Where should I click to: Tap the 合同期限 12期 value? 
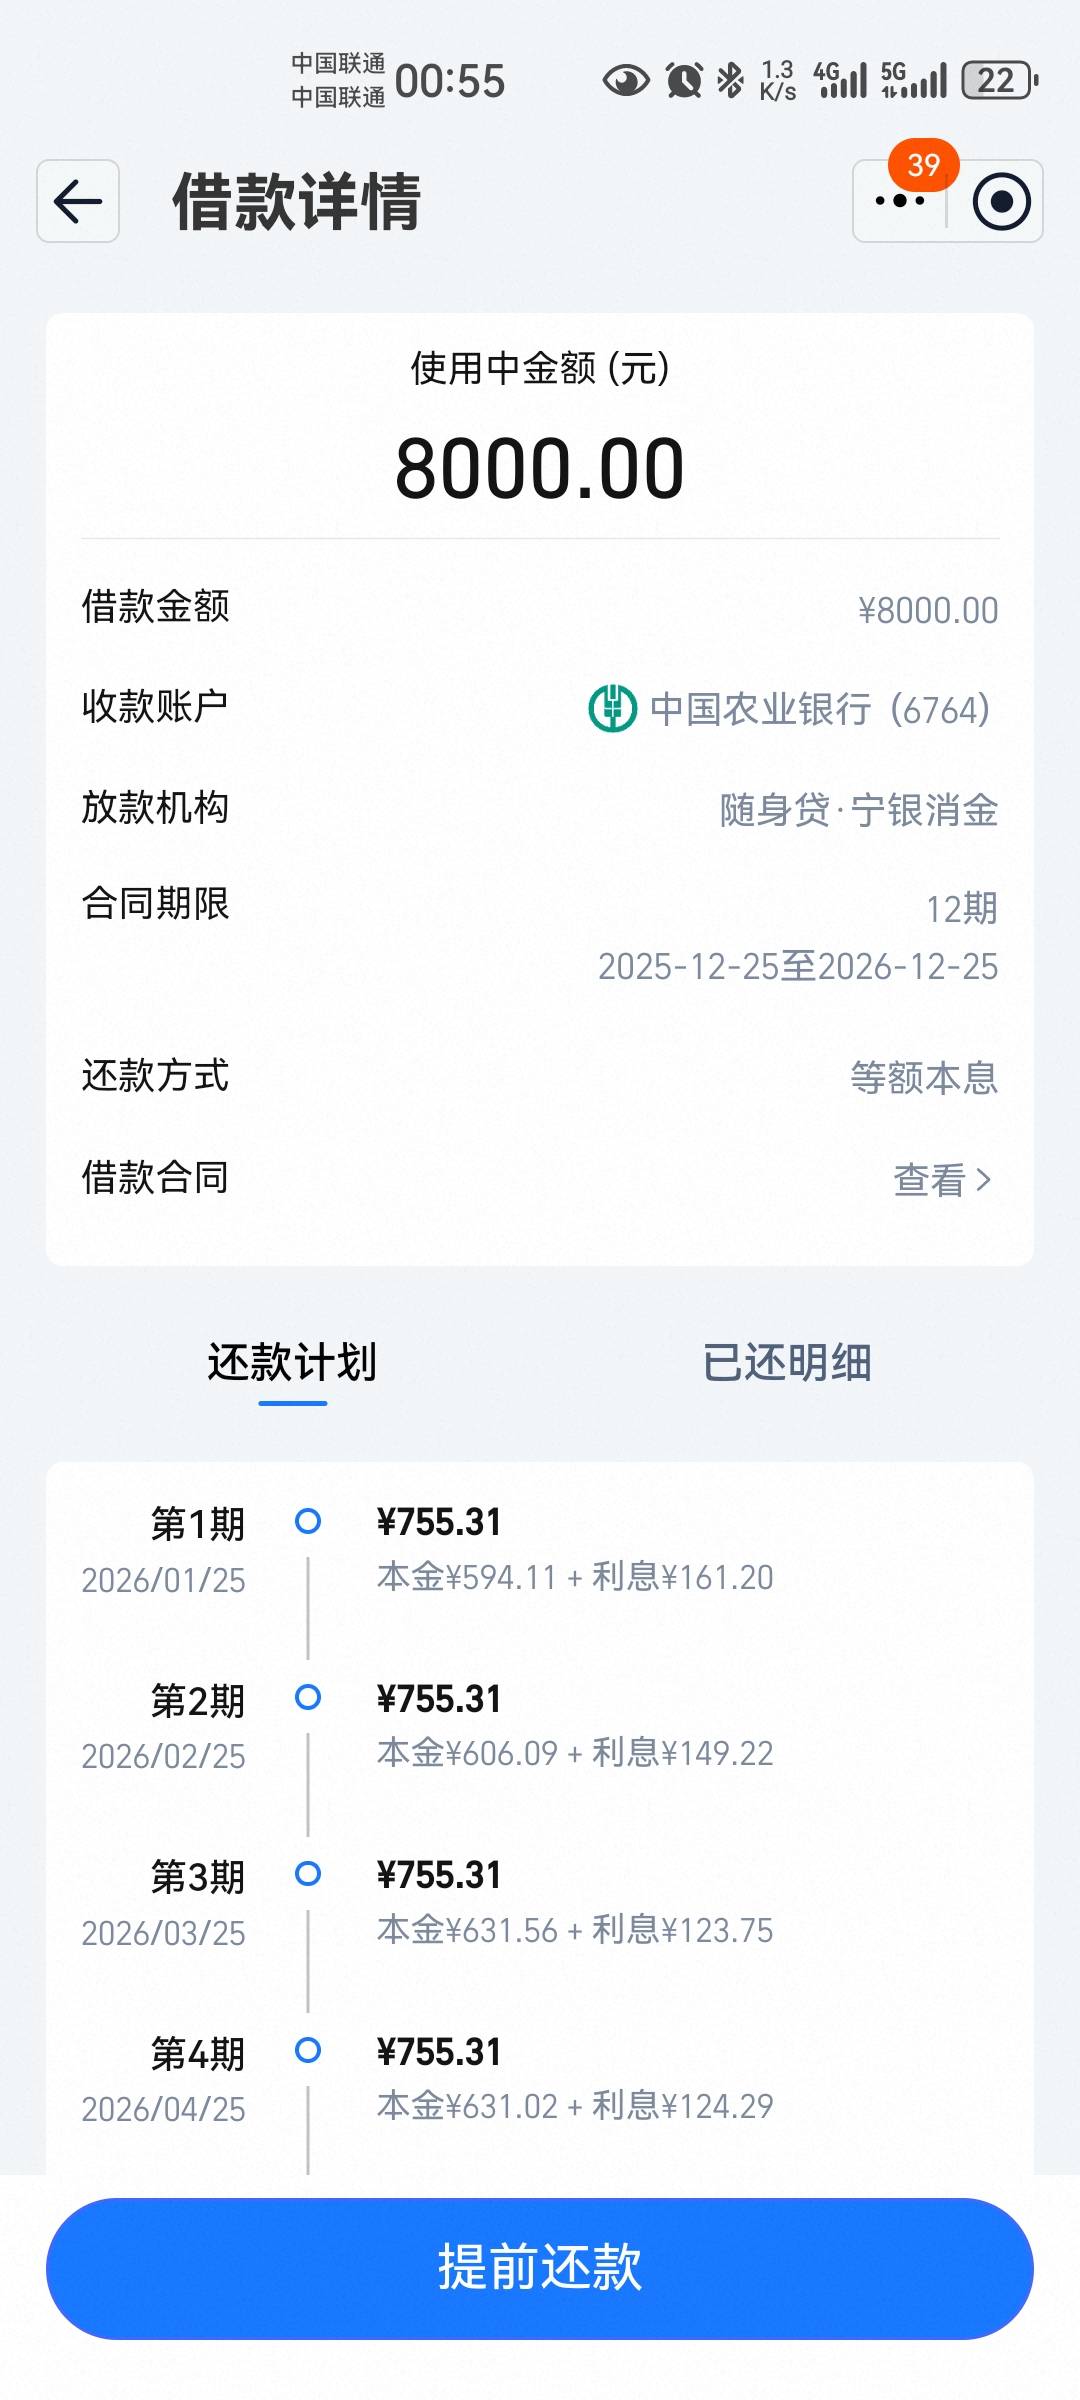[961, 909]
